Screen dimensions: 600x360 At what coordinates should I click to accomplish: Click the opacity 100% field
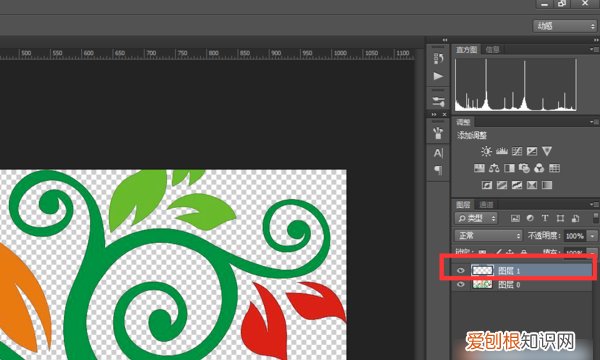click(575, 236)
